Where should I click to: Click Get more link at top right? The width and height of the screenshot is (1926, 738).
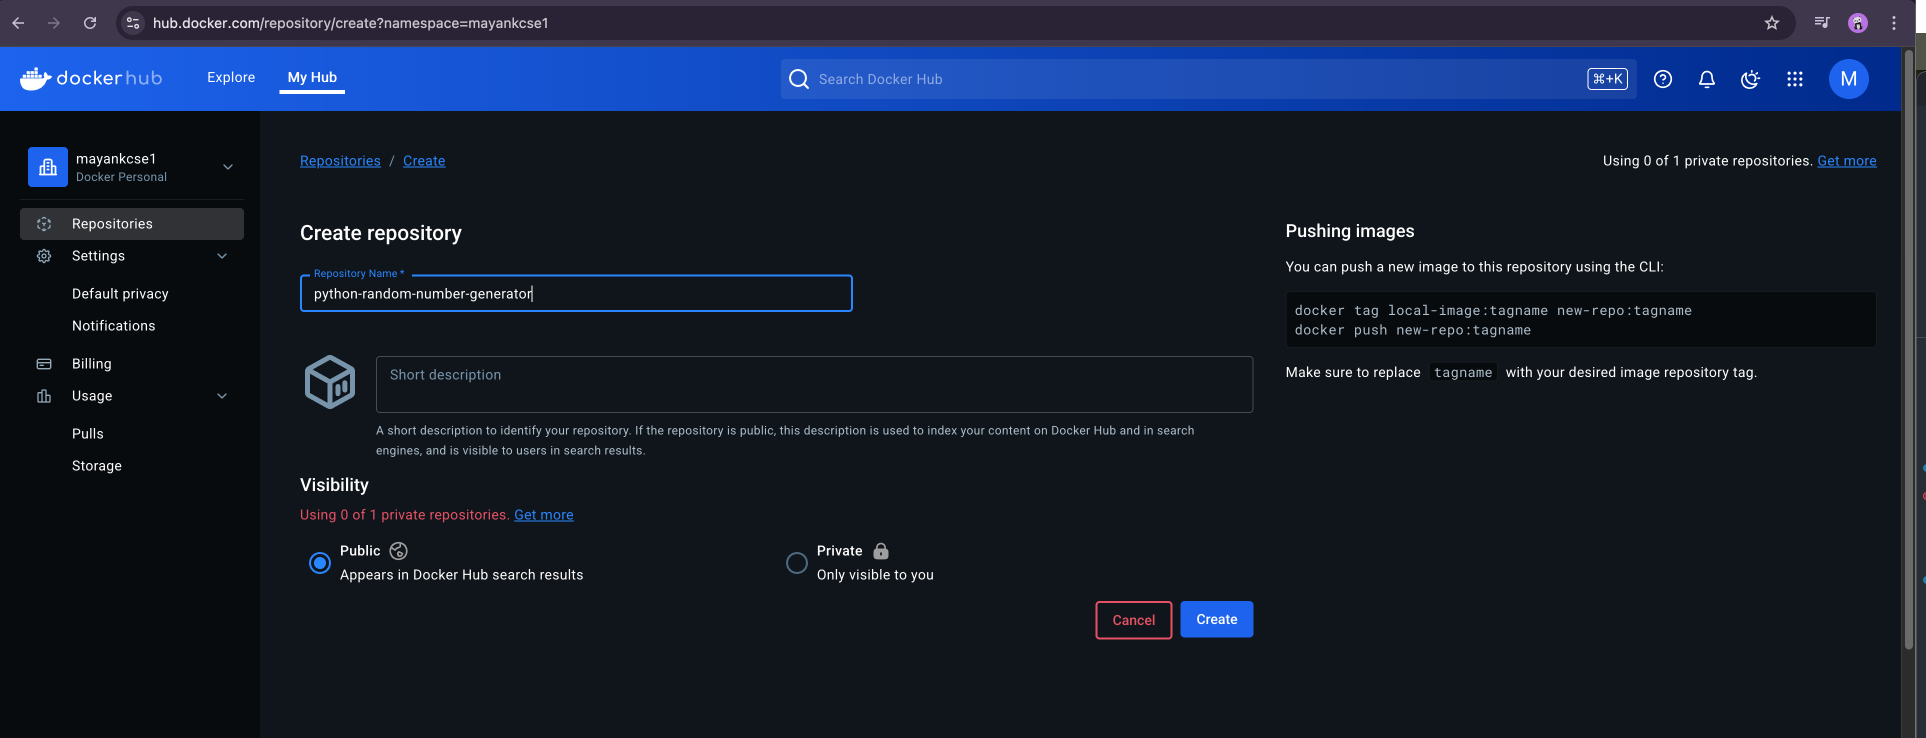click(1847, 161)
